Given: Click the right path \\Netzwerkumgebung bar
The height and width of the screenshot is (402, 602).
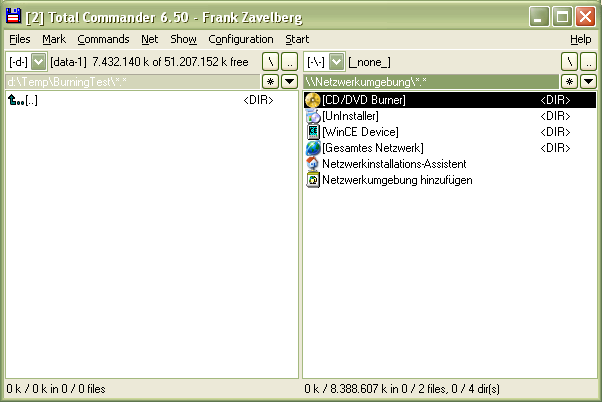Looking at the screenshot, I should coord(431,82).
